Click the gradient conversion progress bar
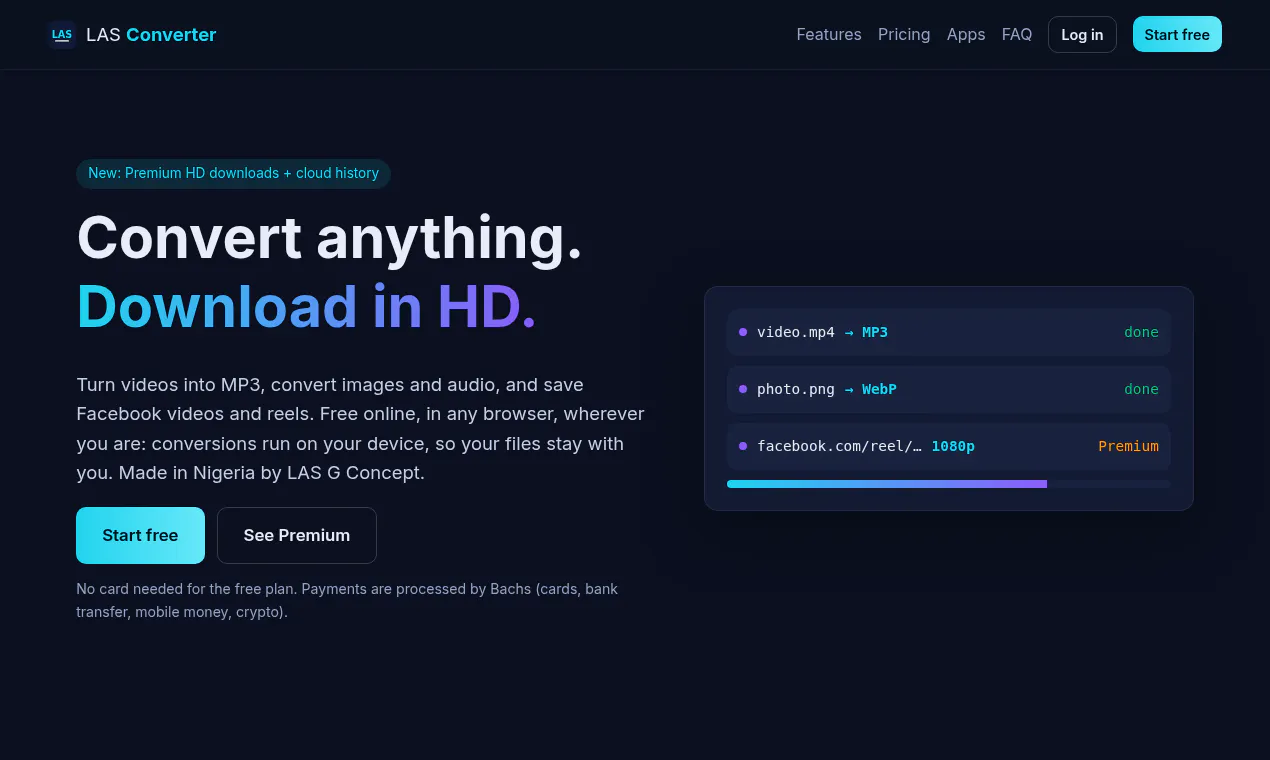The width and height of the screenshot is (1270, 760). [x=948, y=484]
